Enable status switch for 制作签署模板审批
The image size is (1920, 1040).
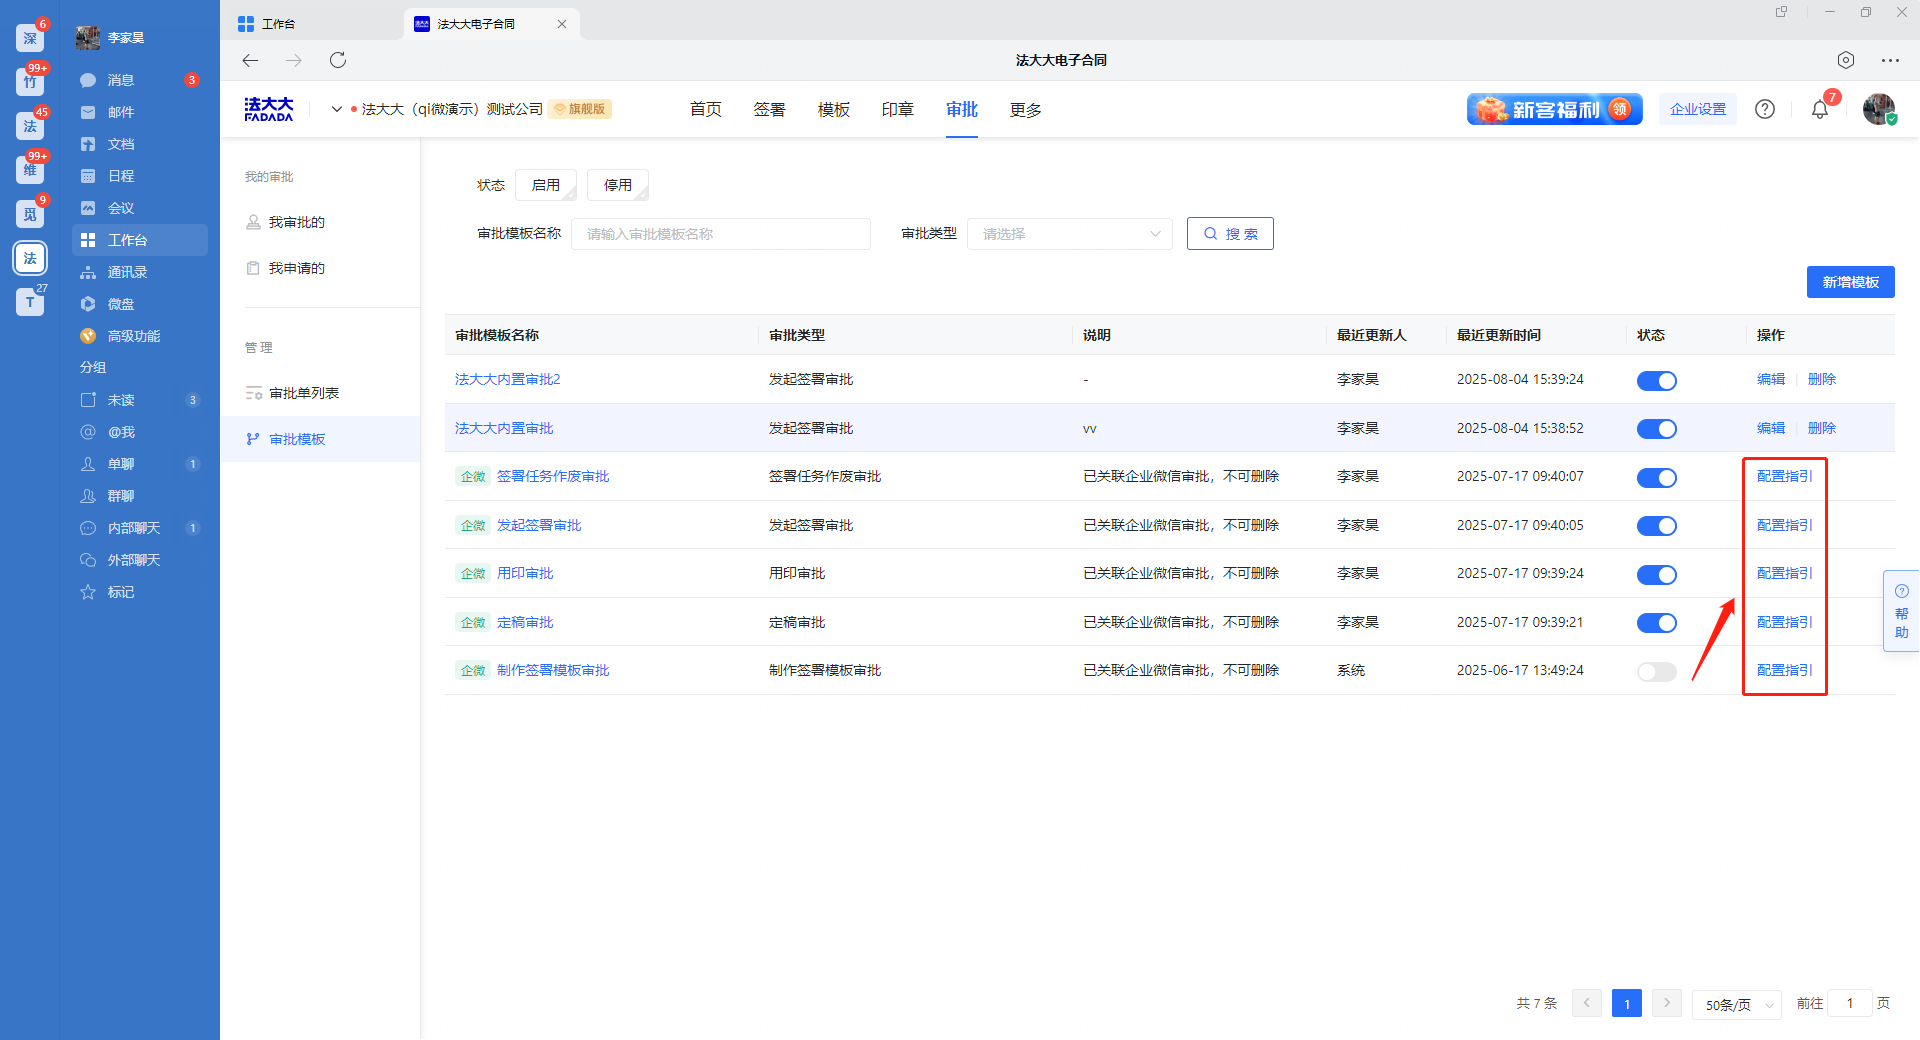[x=1656, y=671]
